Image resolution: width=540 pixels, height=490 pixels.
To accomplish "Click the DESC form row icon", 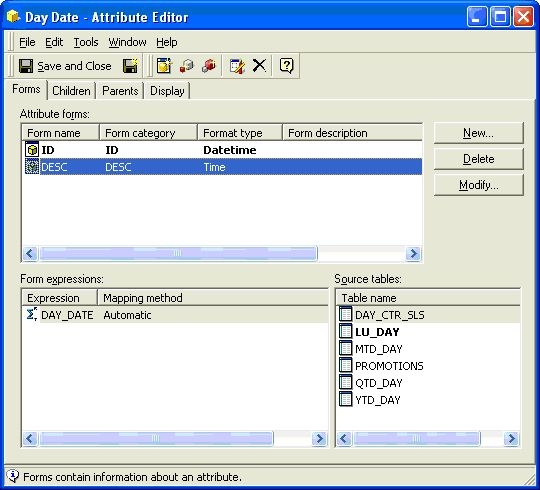I will (32, 167).
